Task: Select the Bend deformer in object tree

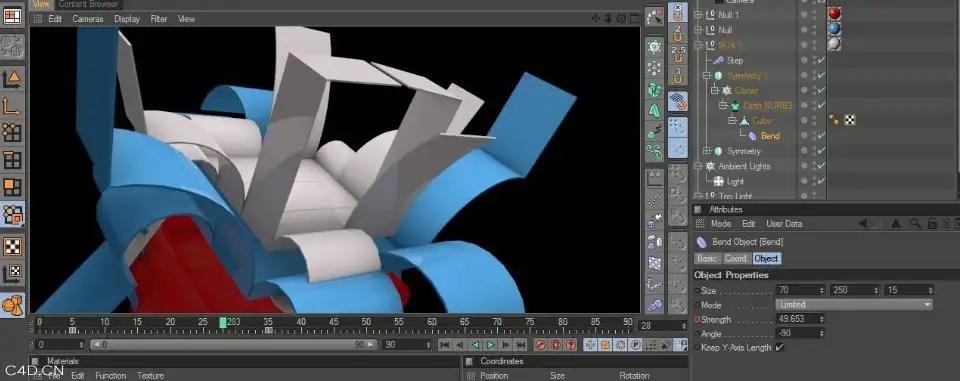Action: click(770, 136)
